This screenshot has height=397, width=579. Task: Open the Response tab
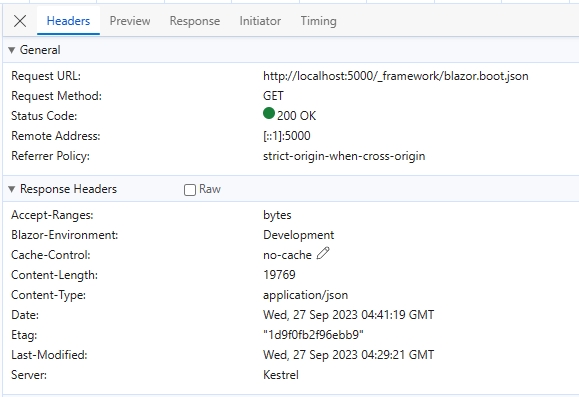[x=195, y=21]
